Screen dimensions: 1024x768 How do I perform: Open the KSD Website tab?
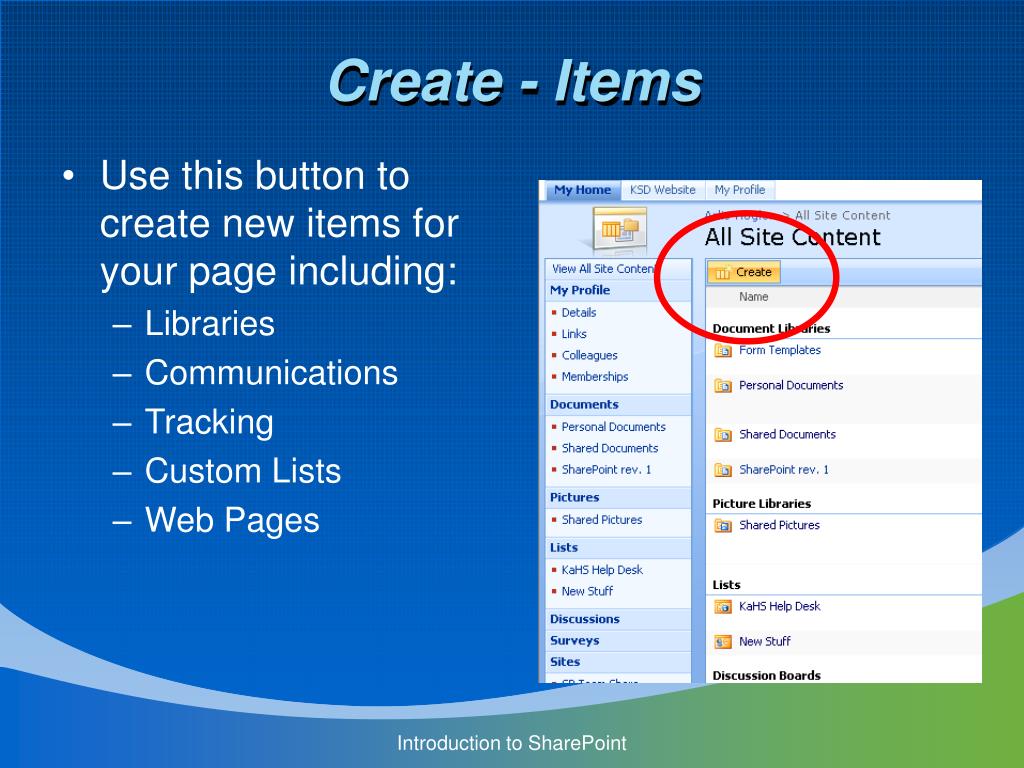click(x=662, y=190)
